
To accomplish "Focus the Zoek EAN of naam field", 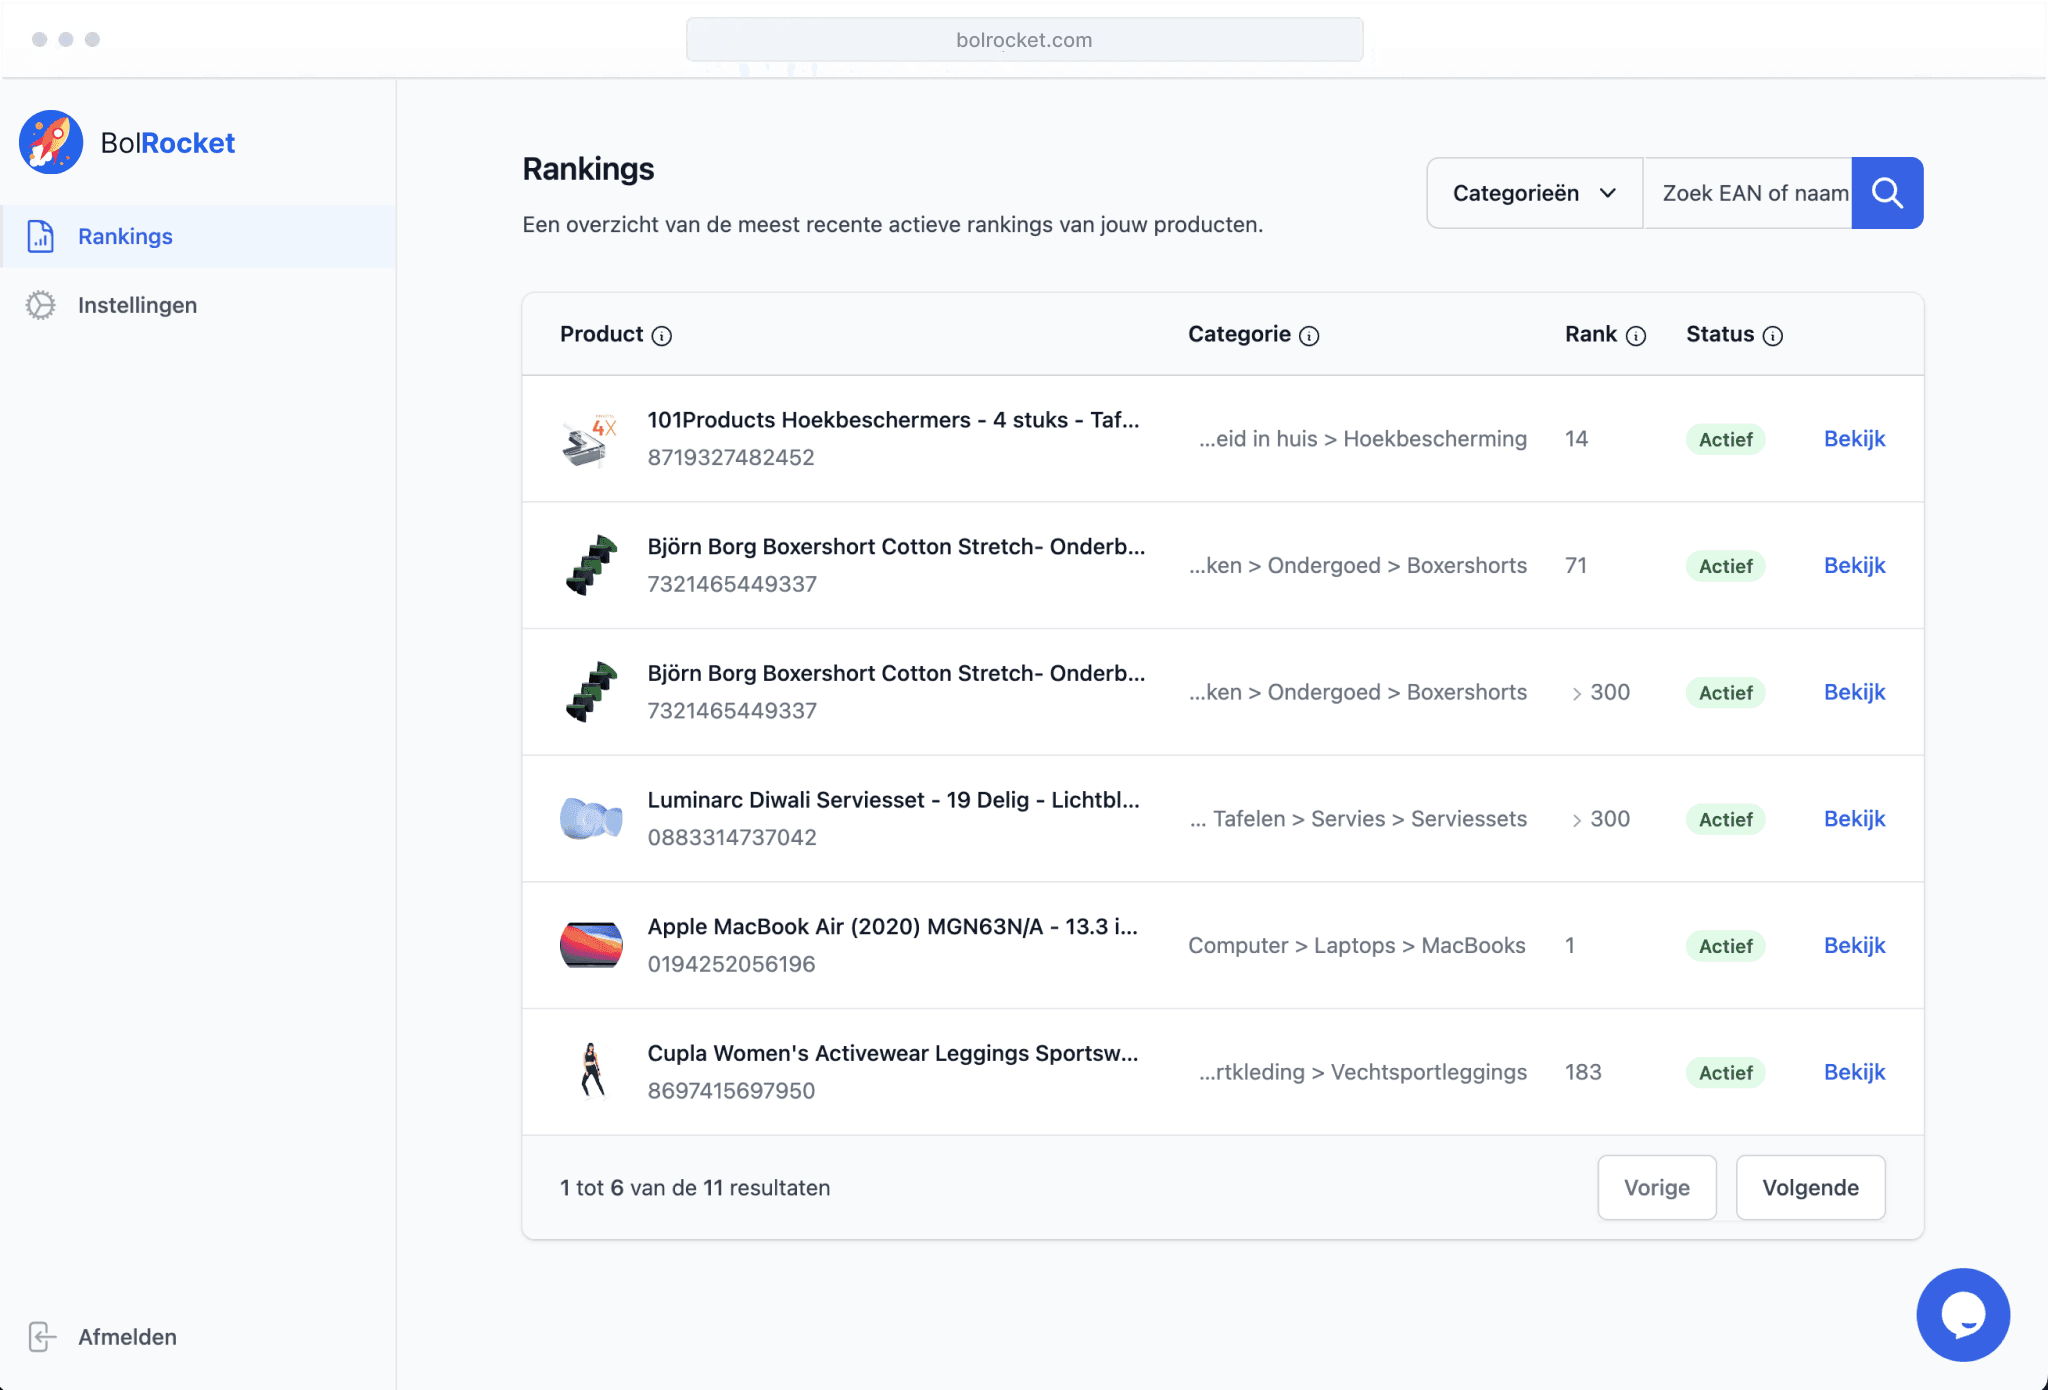I will (1748, 193).
